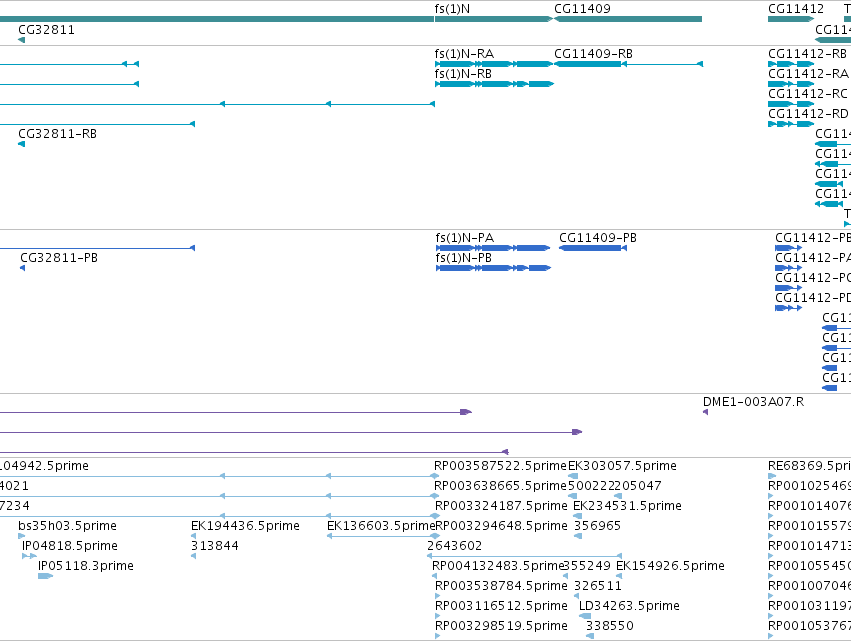
Task: Select protein fs(1)N-PA
Action: pyautogui.click(x=465, y=238)
